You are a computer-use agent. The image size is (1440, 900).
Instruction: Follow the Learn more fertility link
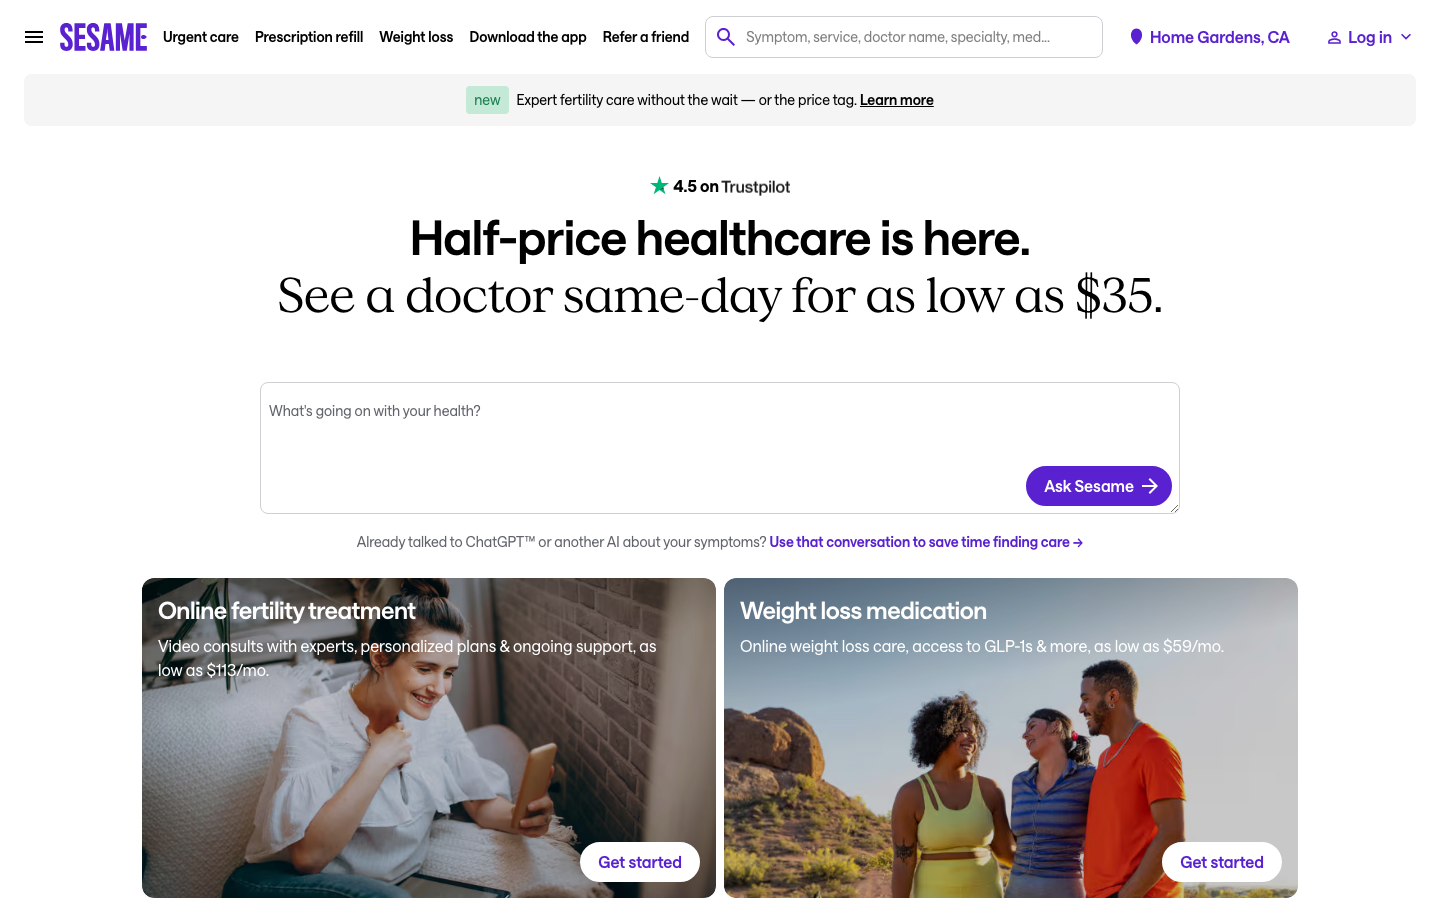pos(897,100)
